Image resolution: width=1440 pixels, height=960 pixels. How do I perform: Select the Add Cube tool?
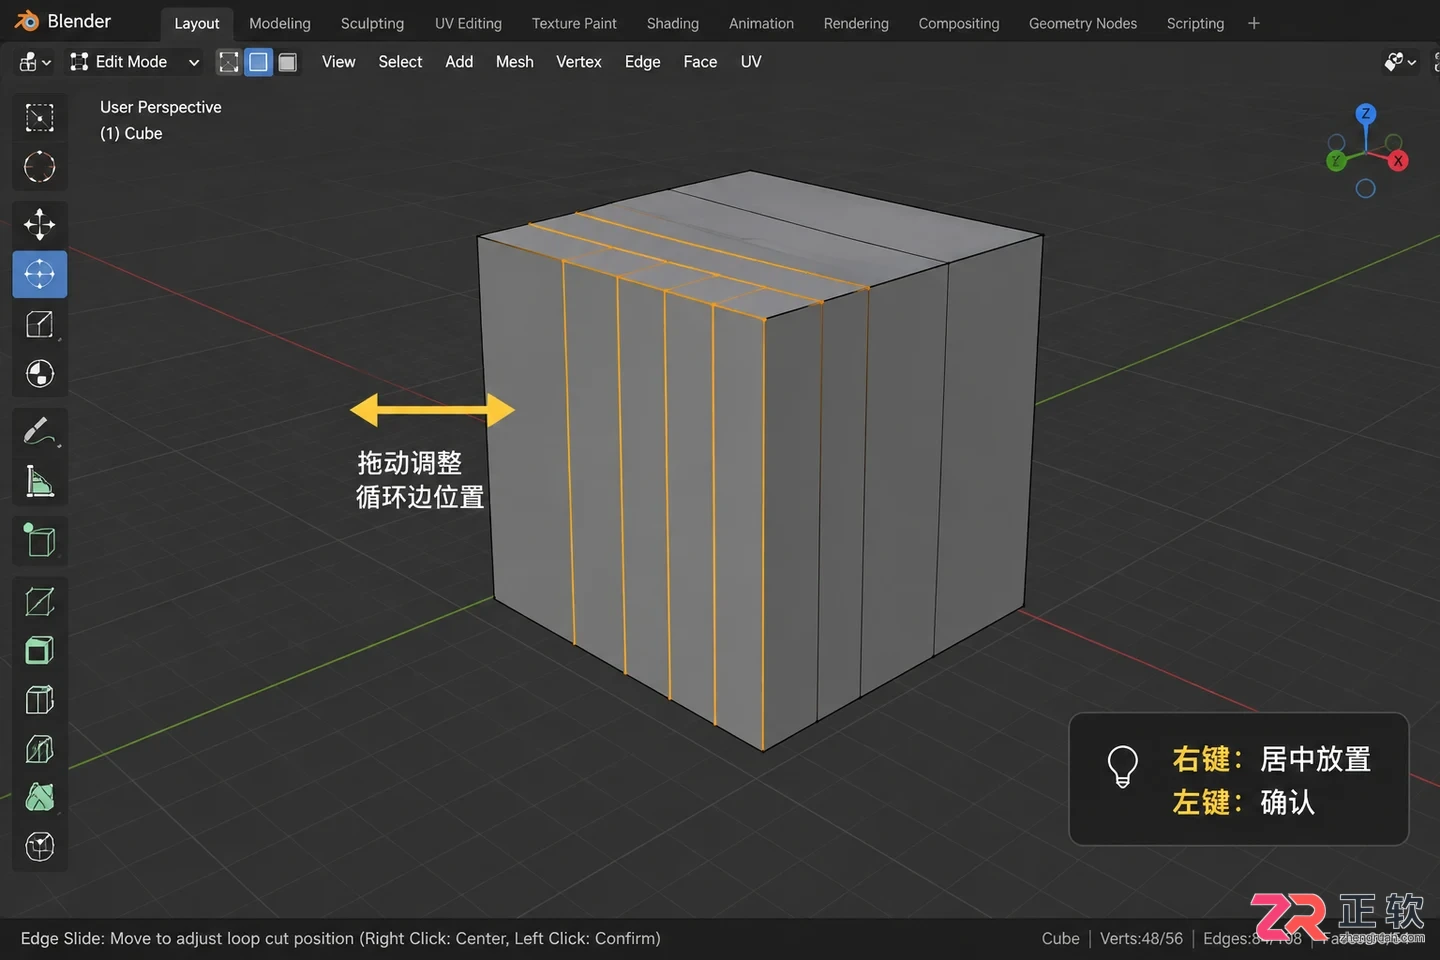40,541
